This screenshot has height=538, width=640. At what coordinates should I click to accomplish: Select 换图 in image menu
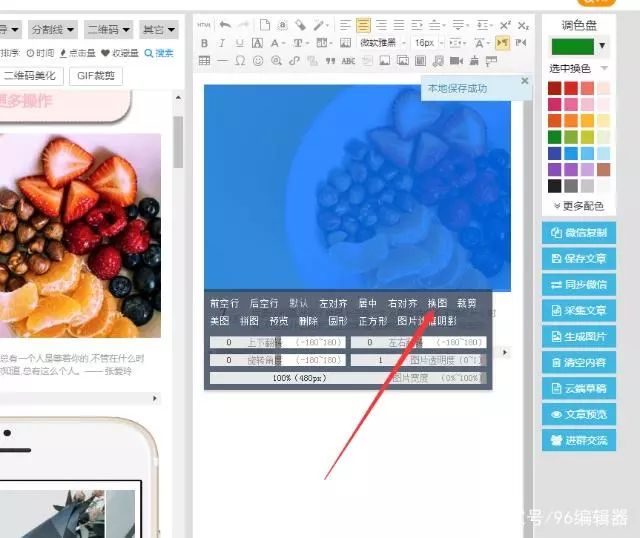point(437,303)
